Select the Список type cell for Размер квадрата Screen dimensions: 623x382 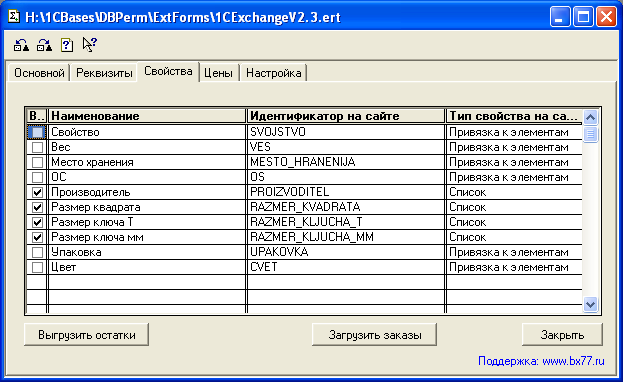514,207
